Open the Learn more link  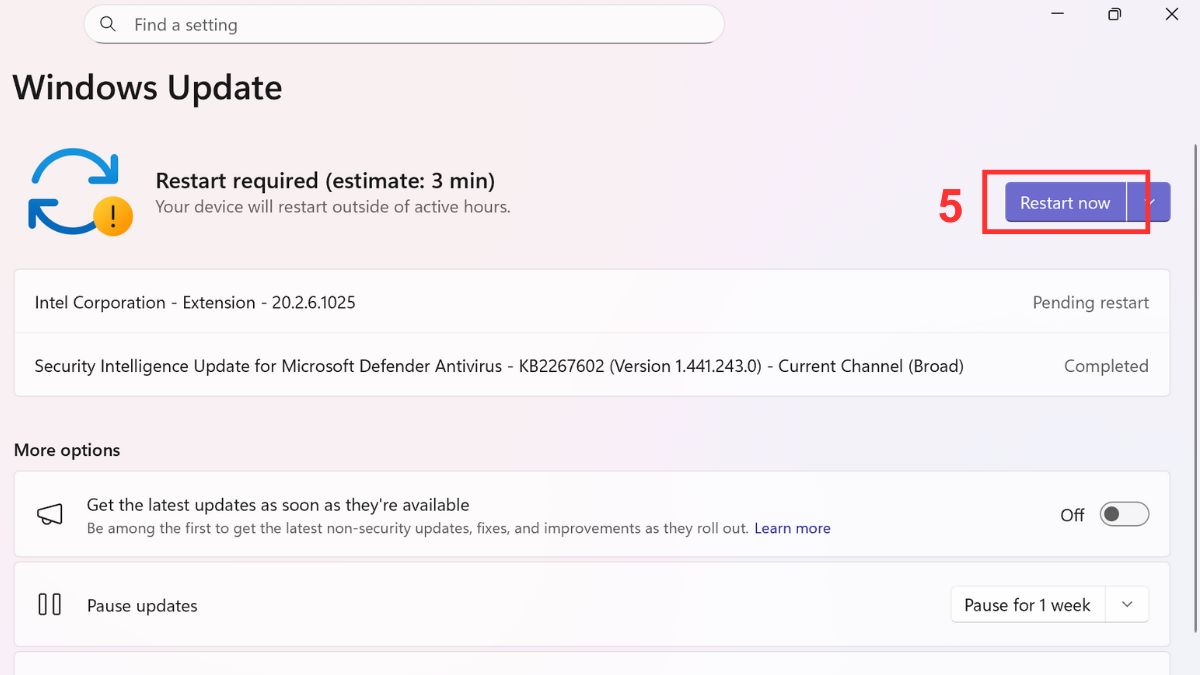tap(792, 528)
